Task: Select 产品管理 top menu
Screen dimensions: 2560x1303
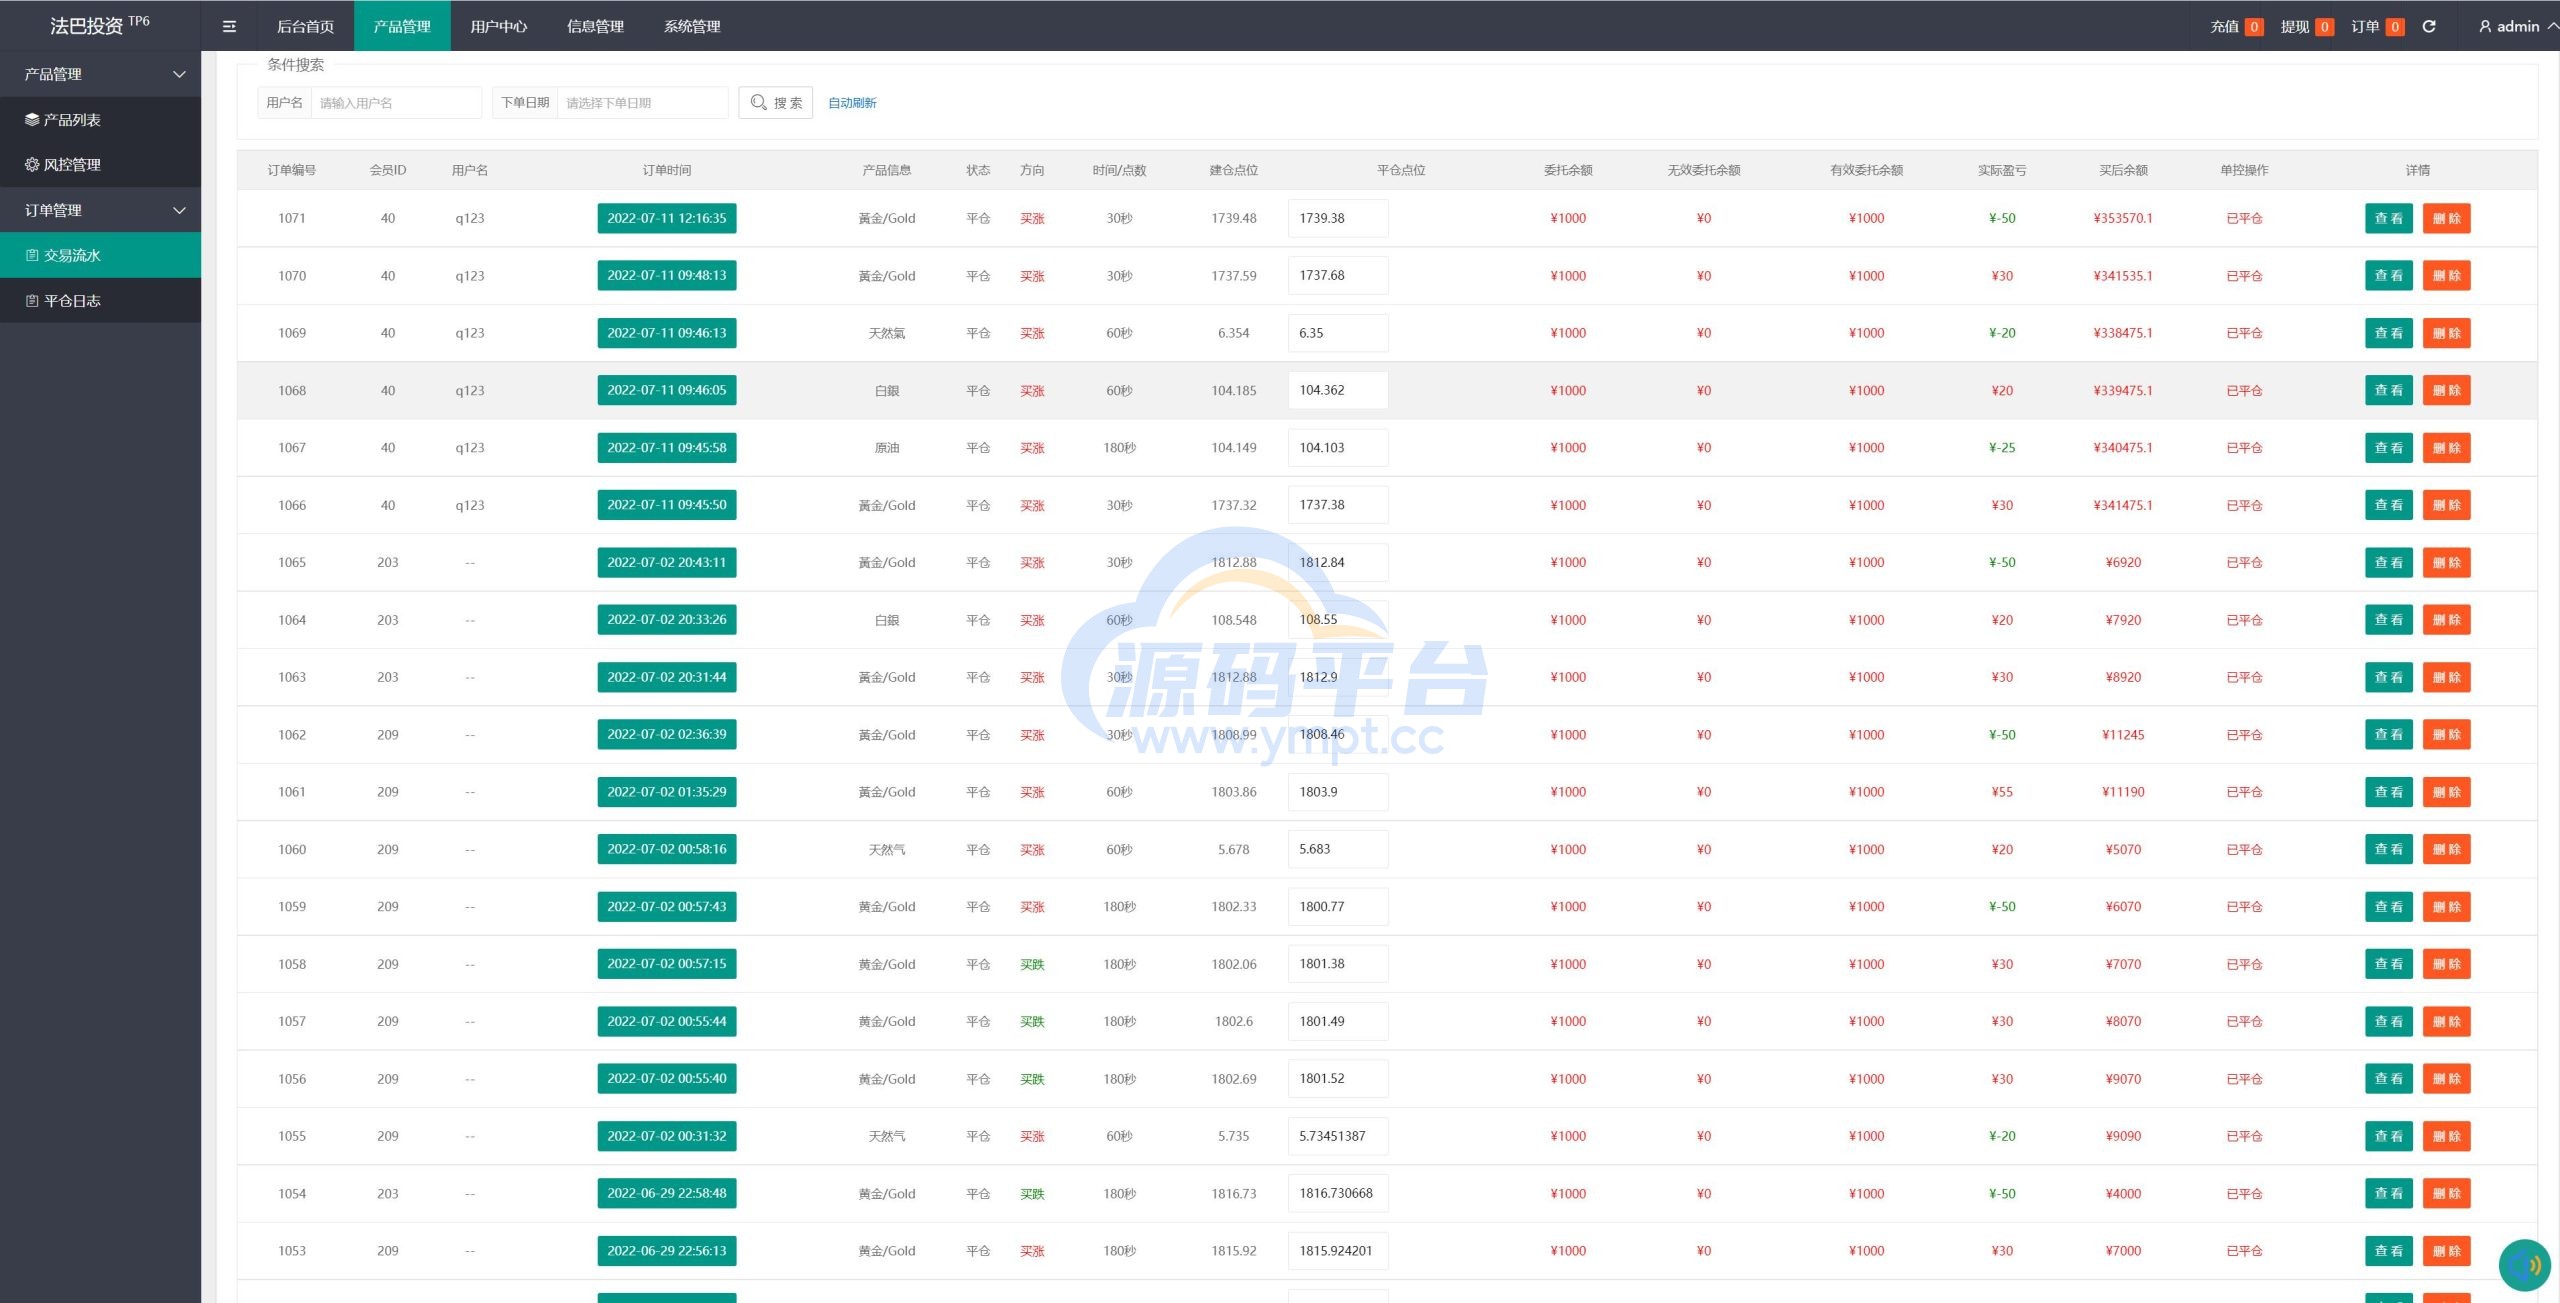Action: (402, 26)
